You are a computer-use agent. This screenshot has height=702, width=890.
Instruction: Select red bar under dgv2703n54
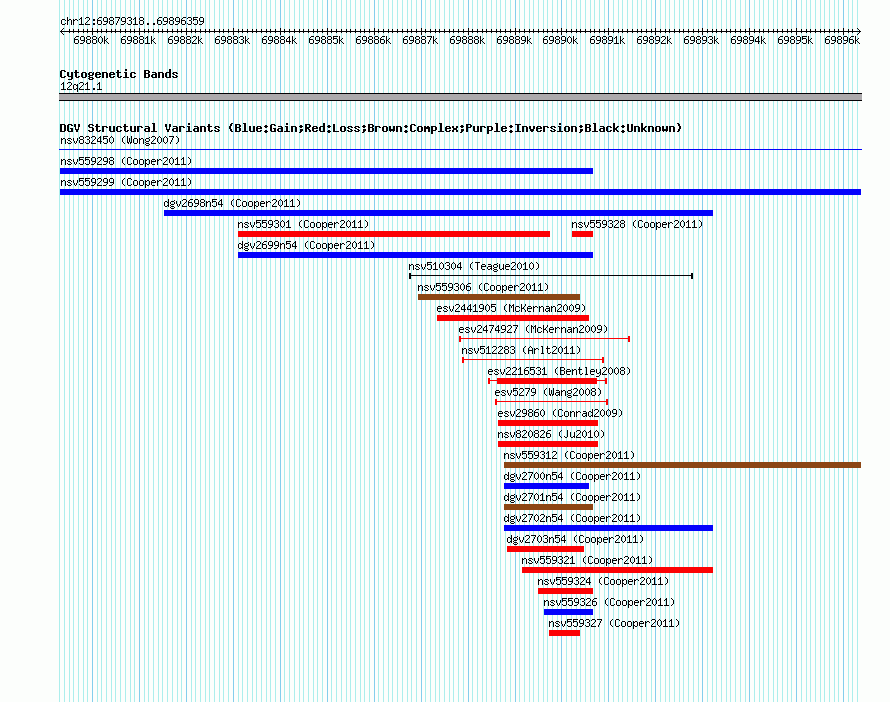[x=545, y=549]
